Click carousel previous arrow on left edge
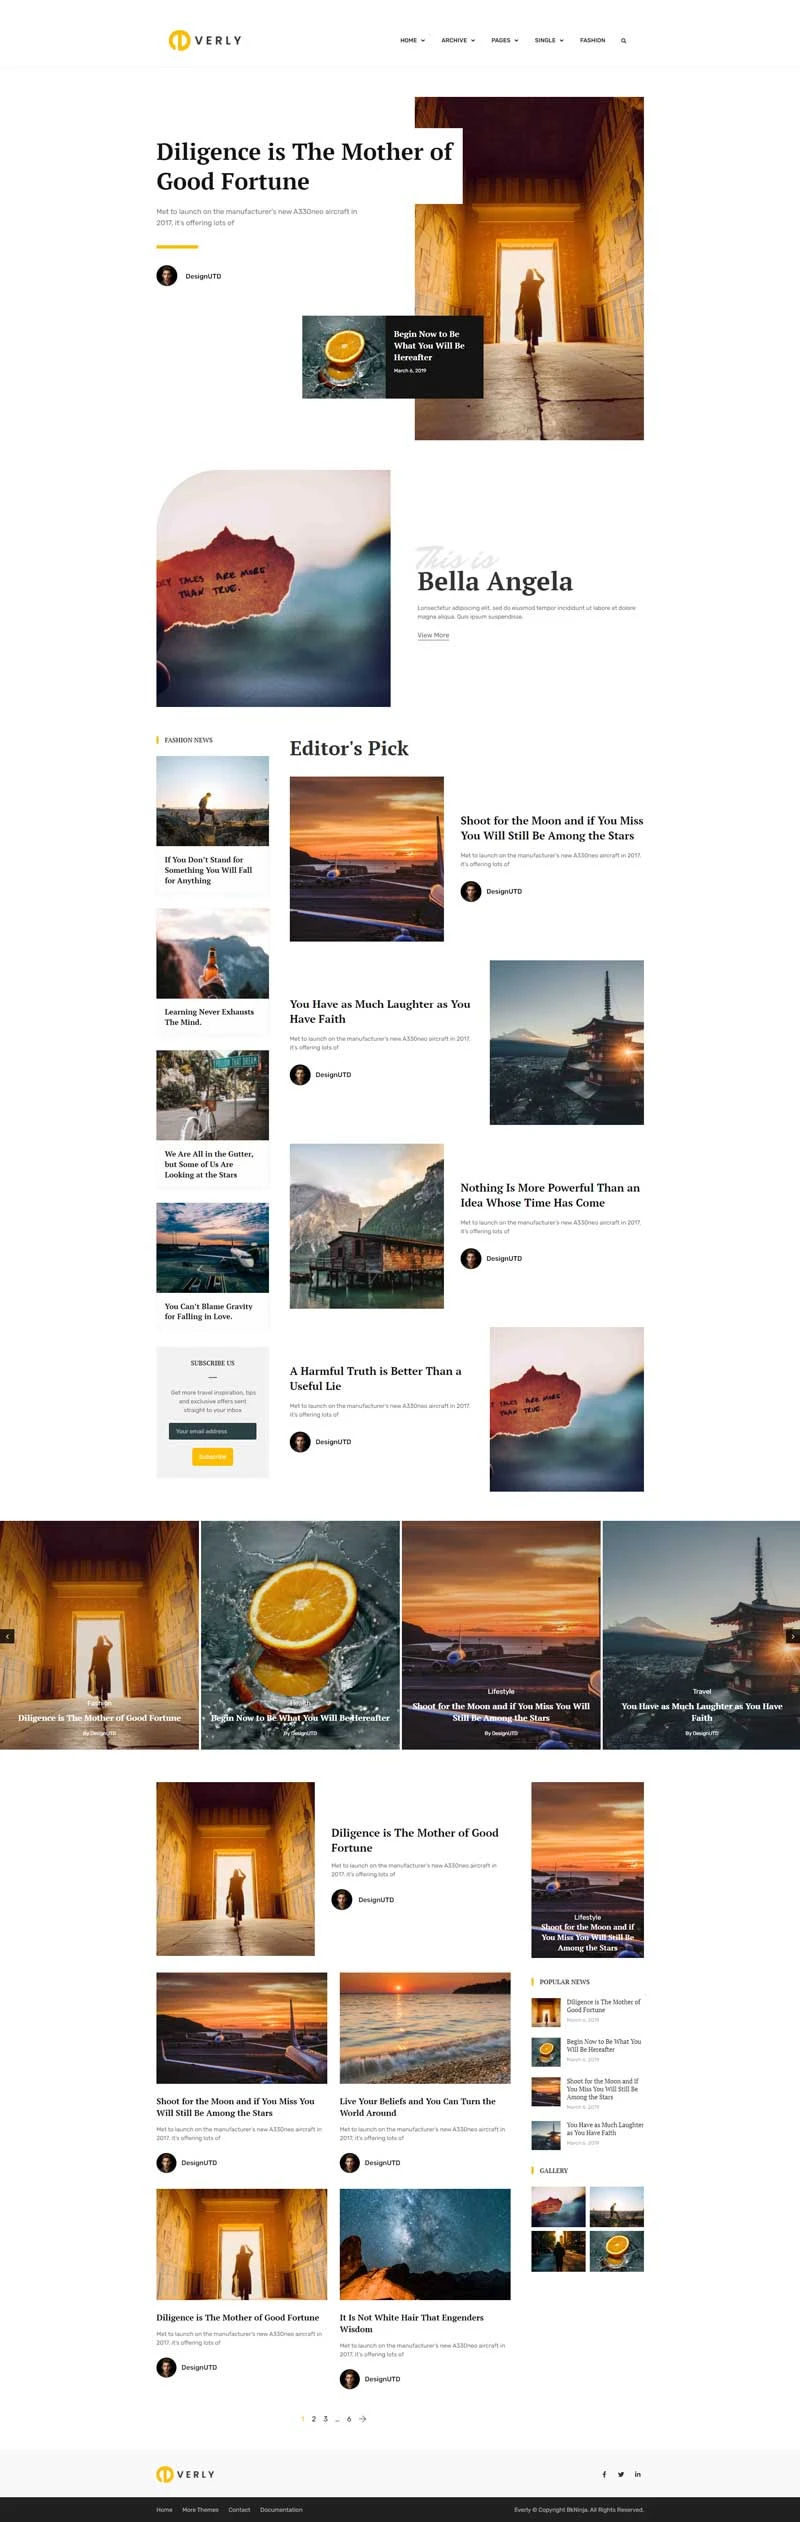This screenshot has width=800, height=2522. click(x=7, y=1636)
